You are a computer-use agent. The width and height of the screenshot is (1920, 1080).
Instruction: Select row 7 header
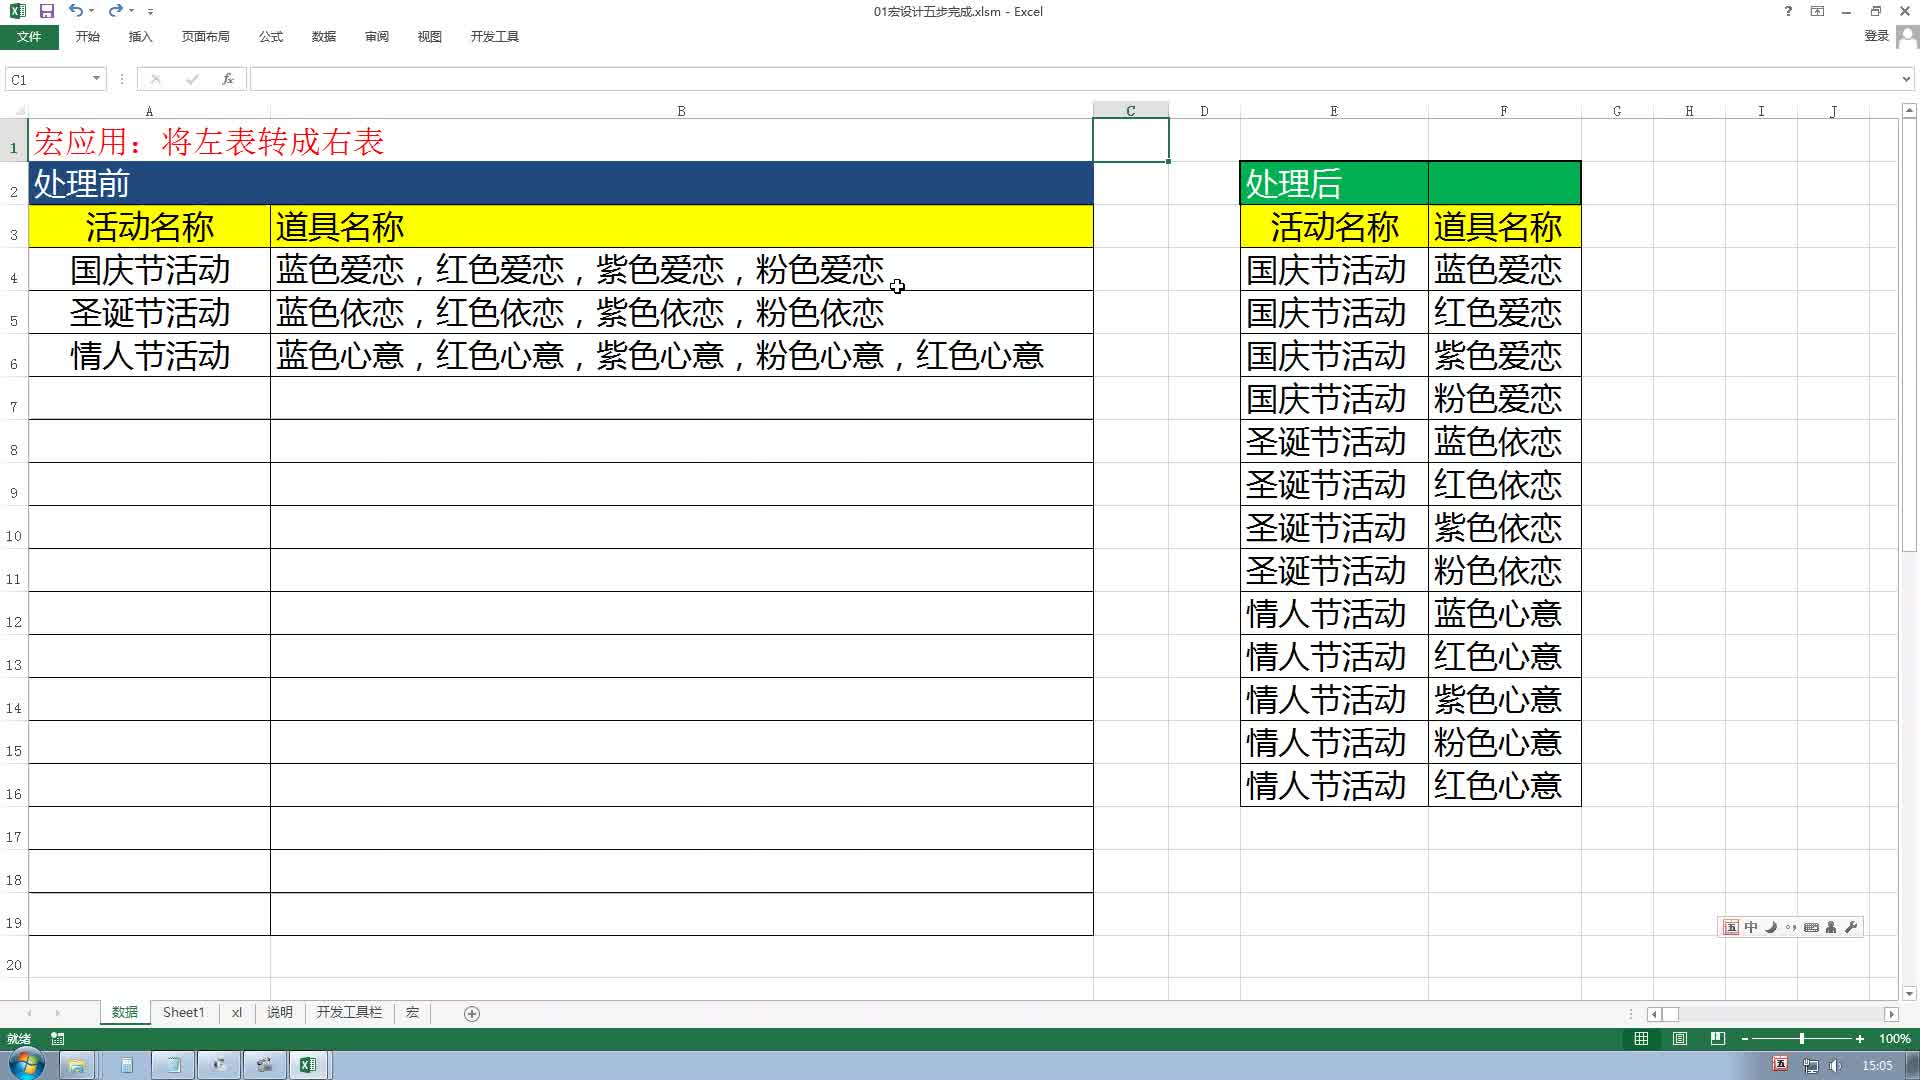click(14, 398)
